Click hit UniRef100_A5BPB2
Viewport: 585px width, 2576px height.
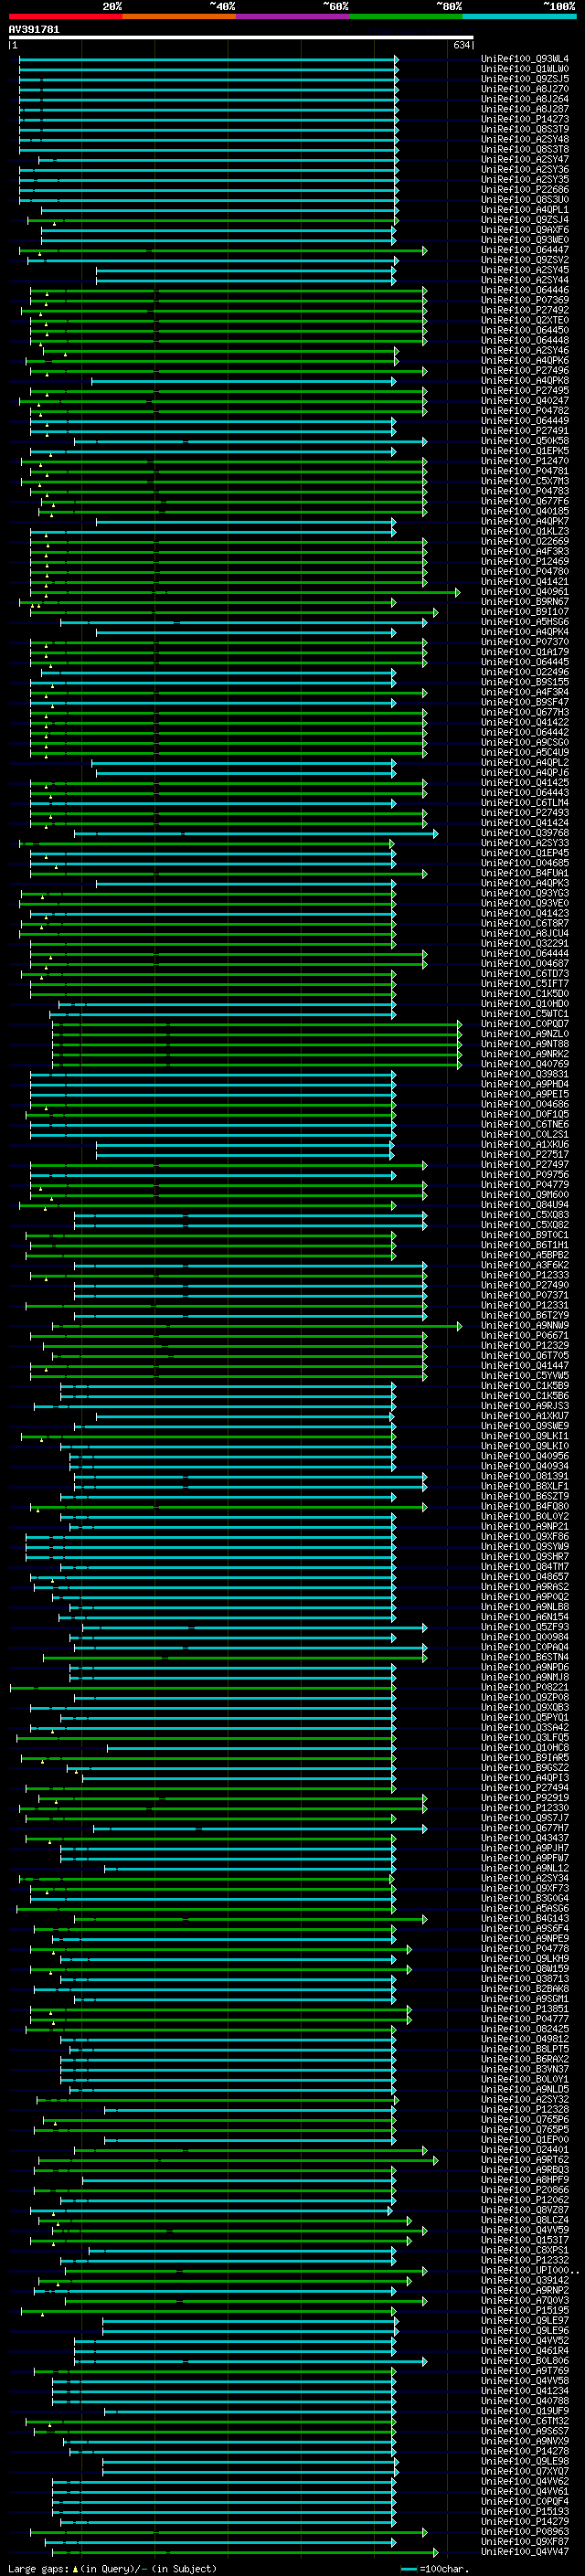click(525, 1255)
